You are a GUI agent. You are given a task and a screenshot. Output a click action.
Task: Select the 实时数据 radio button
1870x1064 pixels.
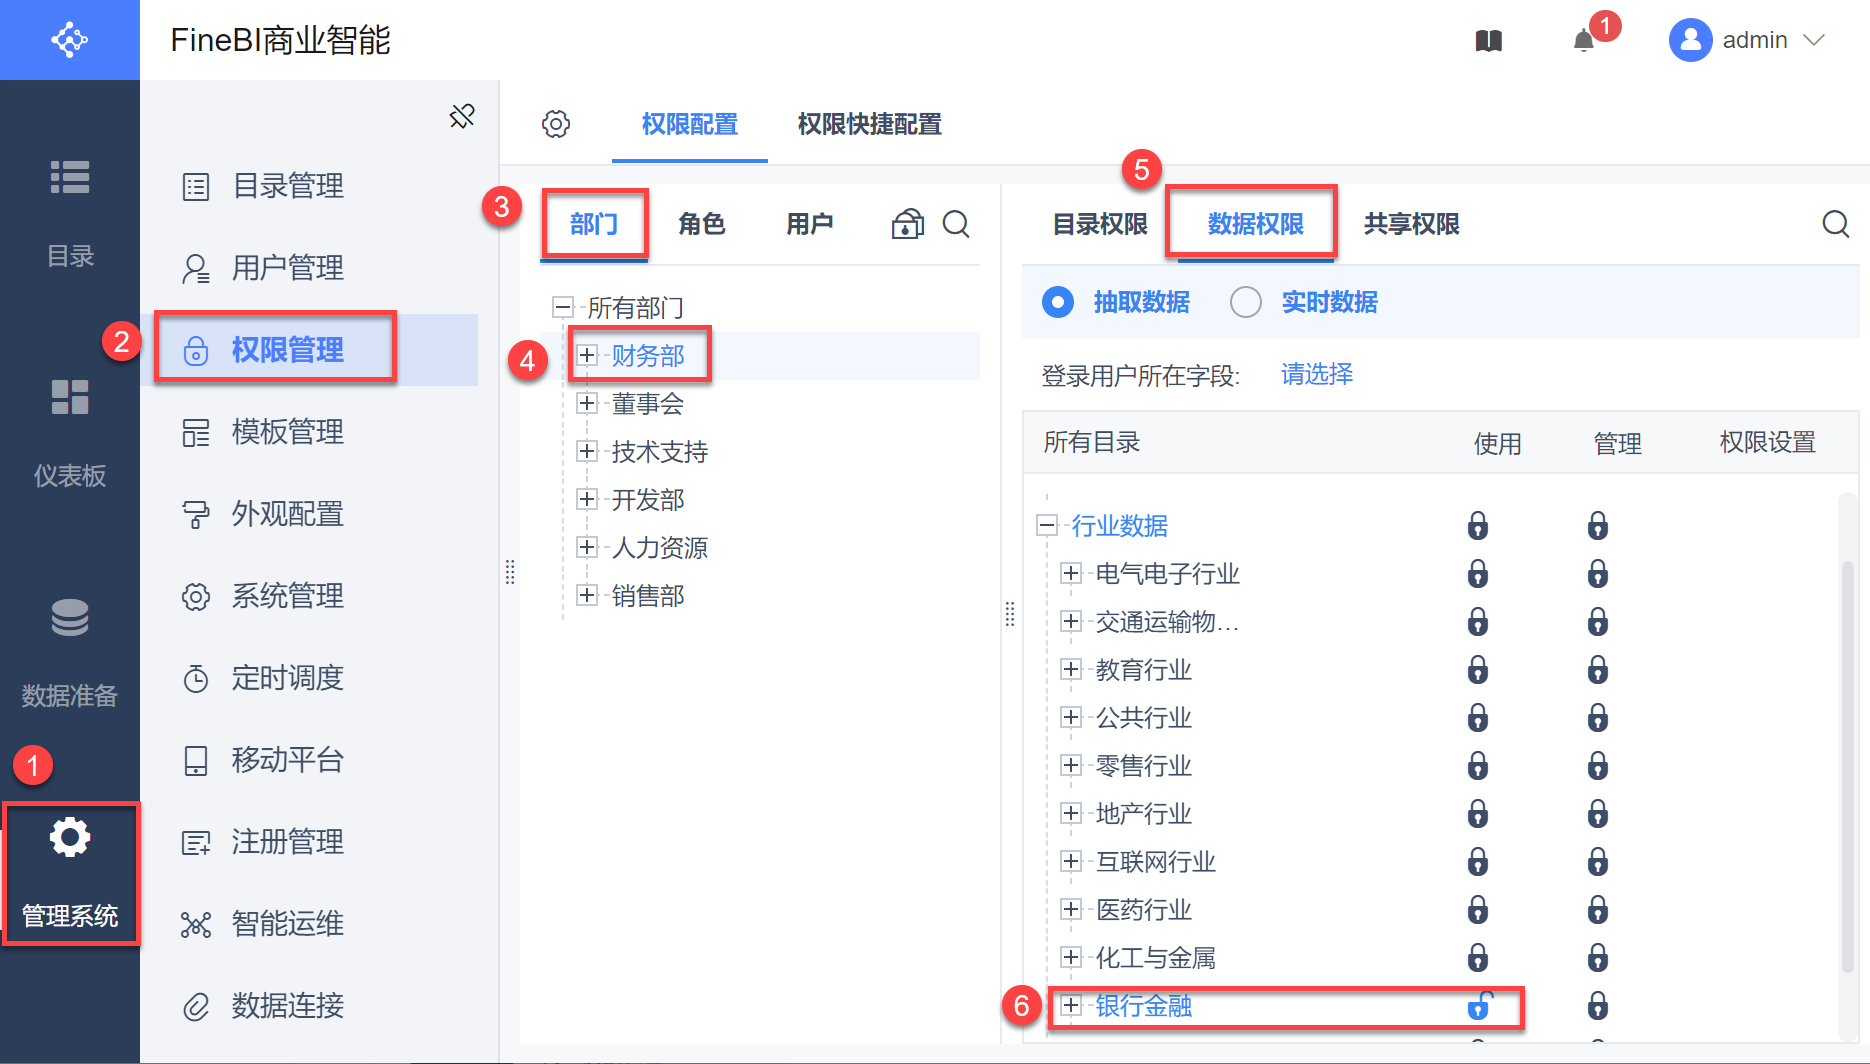click(x=1246, y=302)
